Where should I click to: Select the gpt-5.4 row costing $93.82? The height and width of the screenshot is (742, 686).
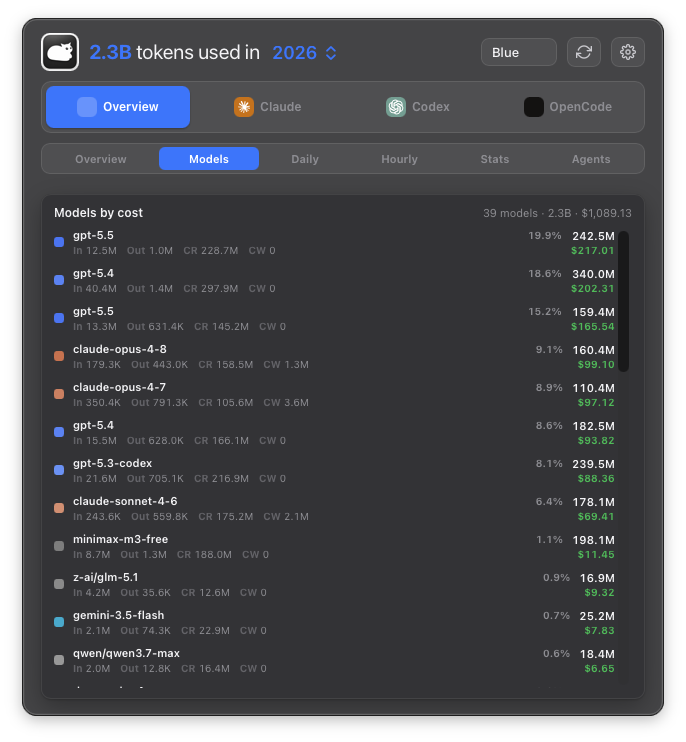(x=334, y=433)
